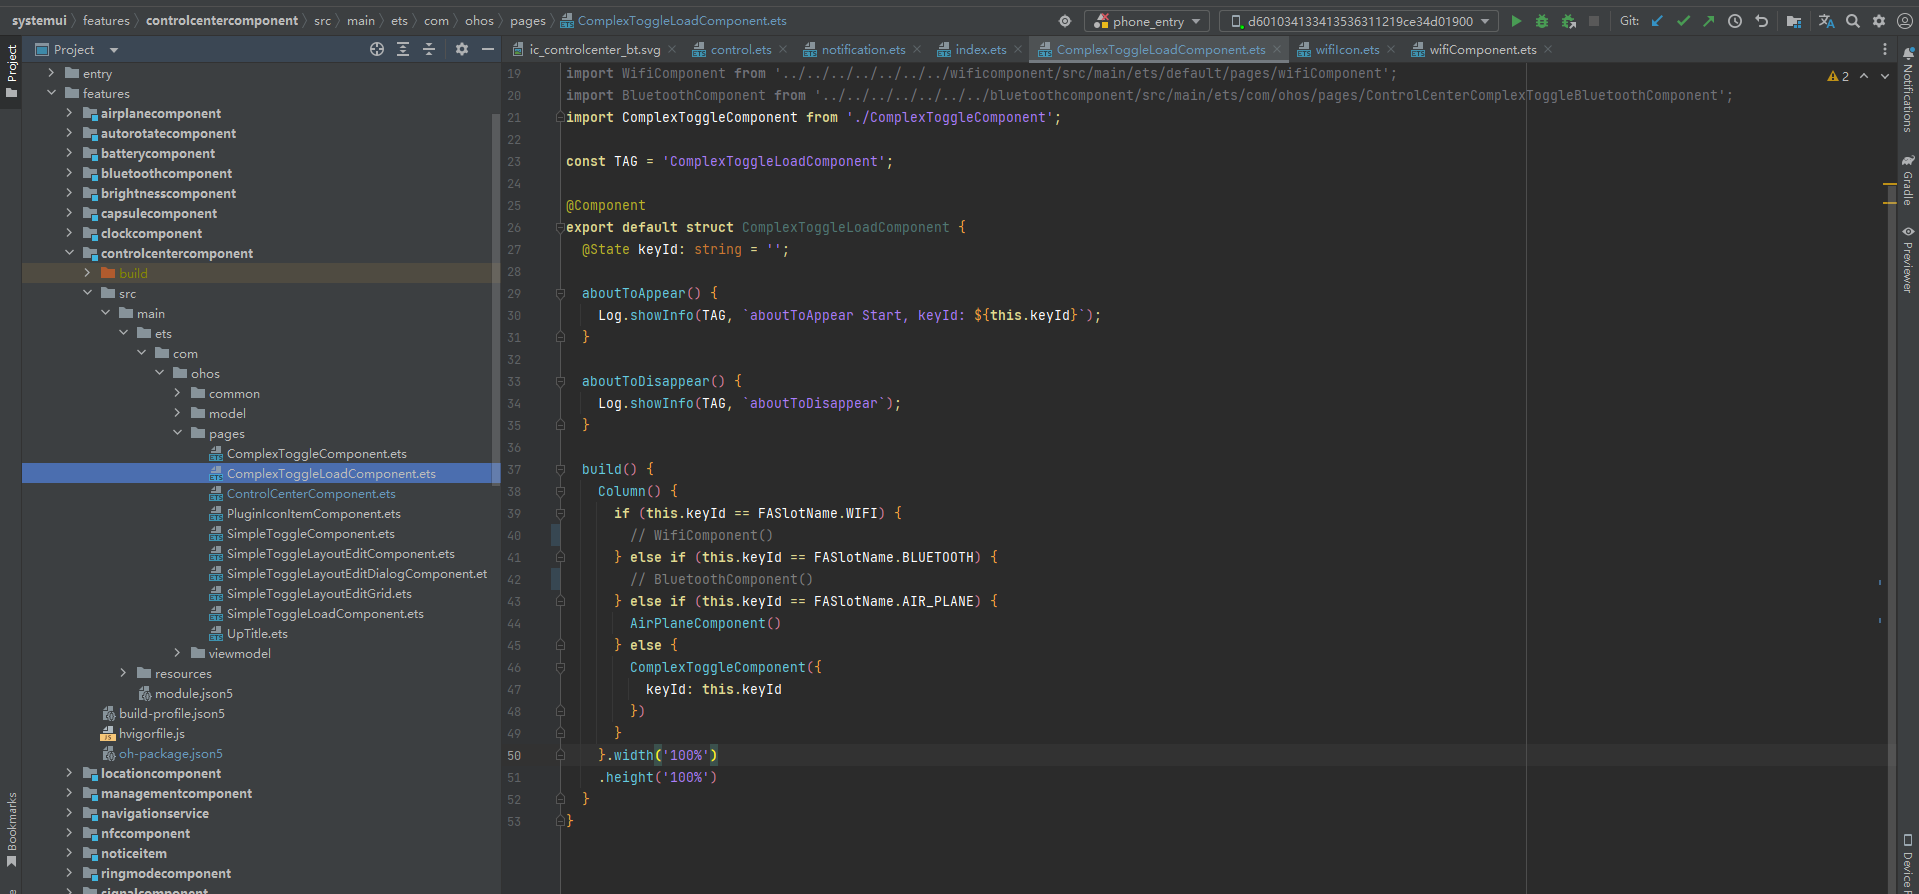Open the Notifications tool window
1919x894 pixels.
tap(1908, 90)
